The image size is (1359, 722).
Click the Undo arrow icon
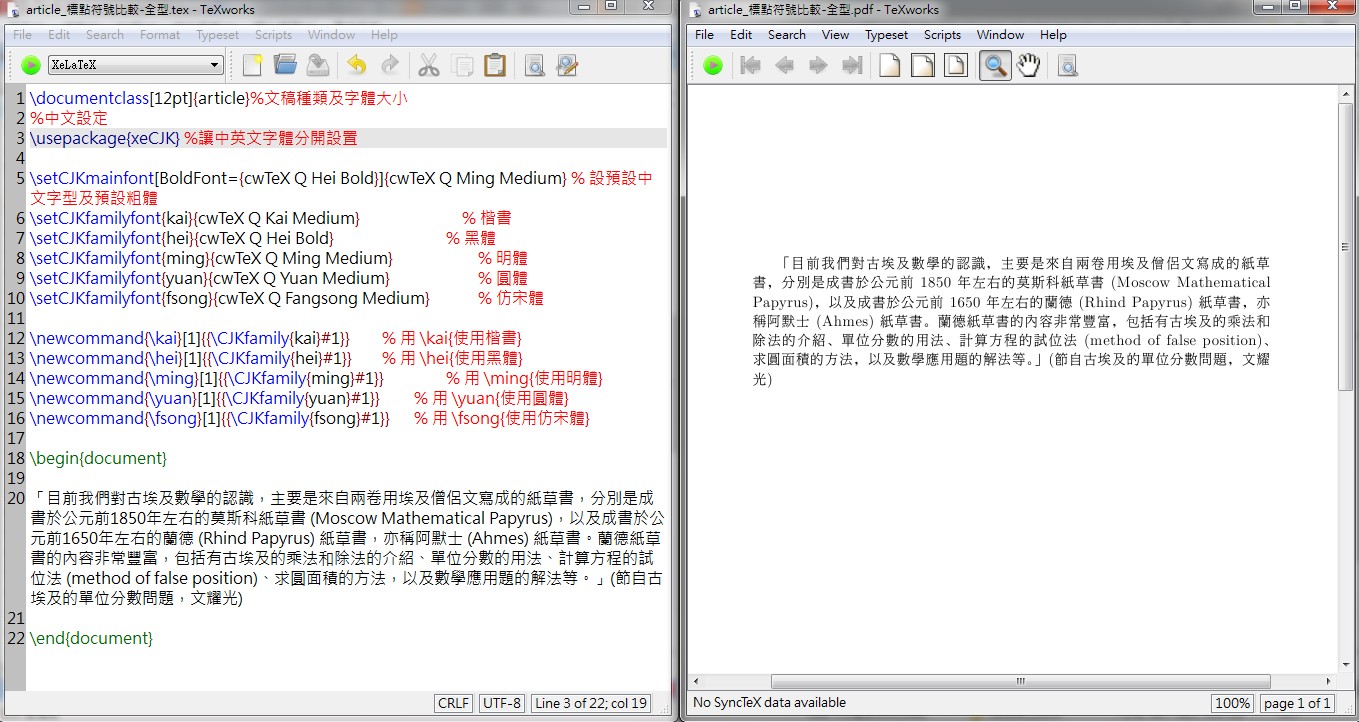coord(357,66)
